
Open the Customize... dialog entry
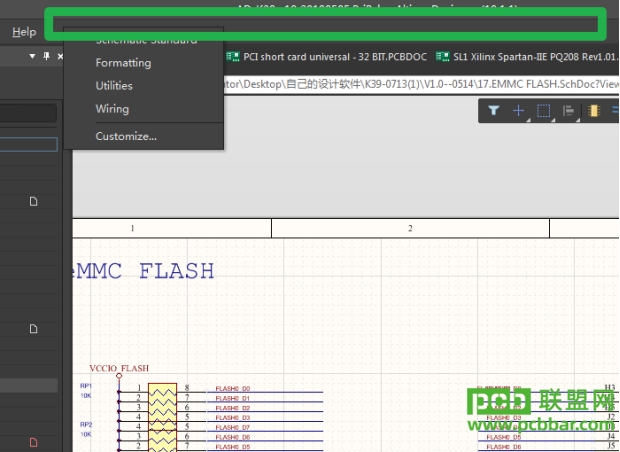point(126,136)
